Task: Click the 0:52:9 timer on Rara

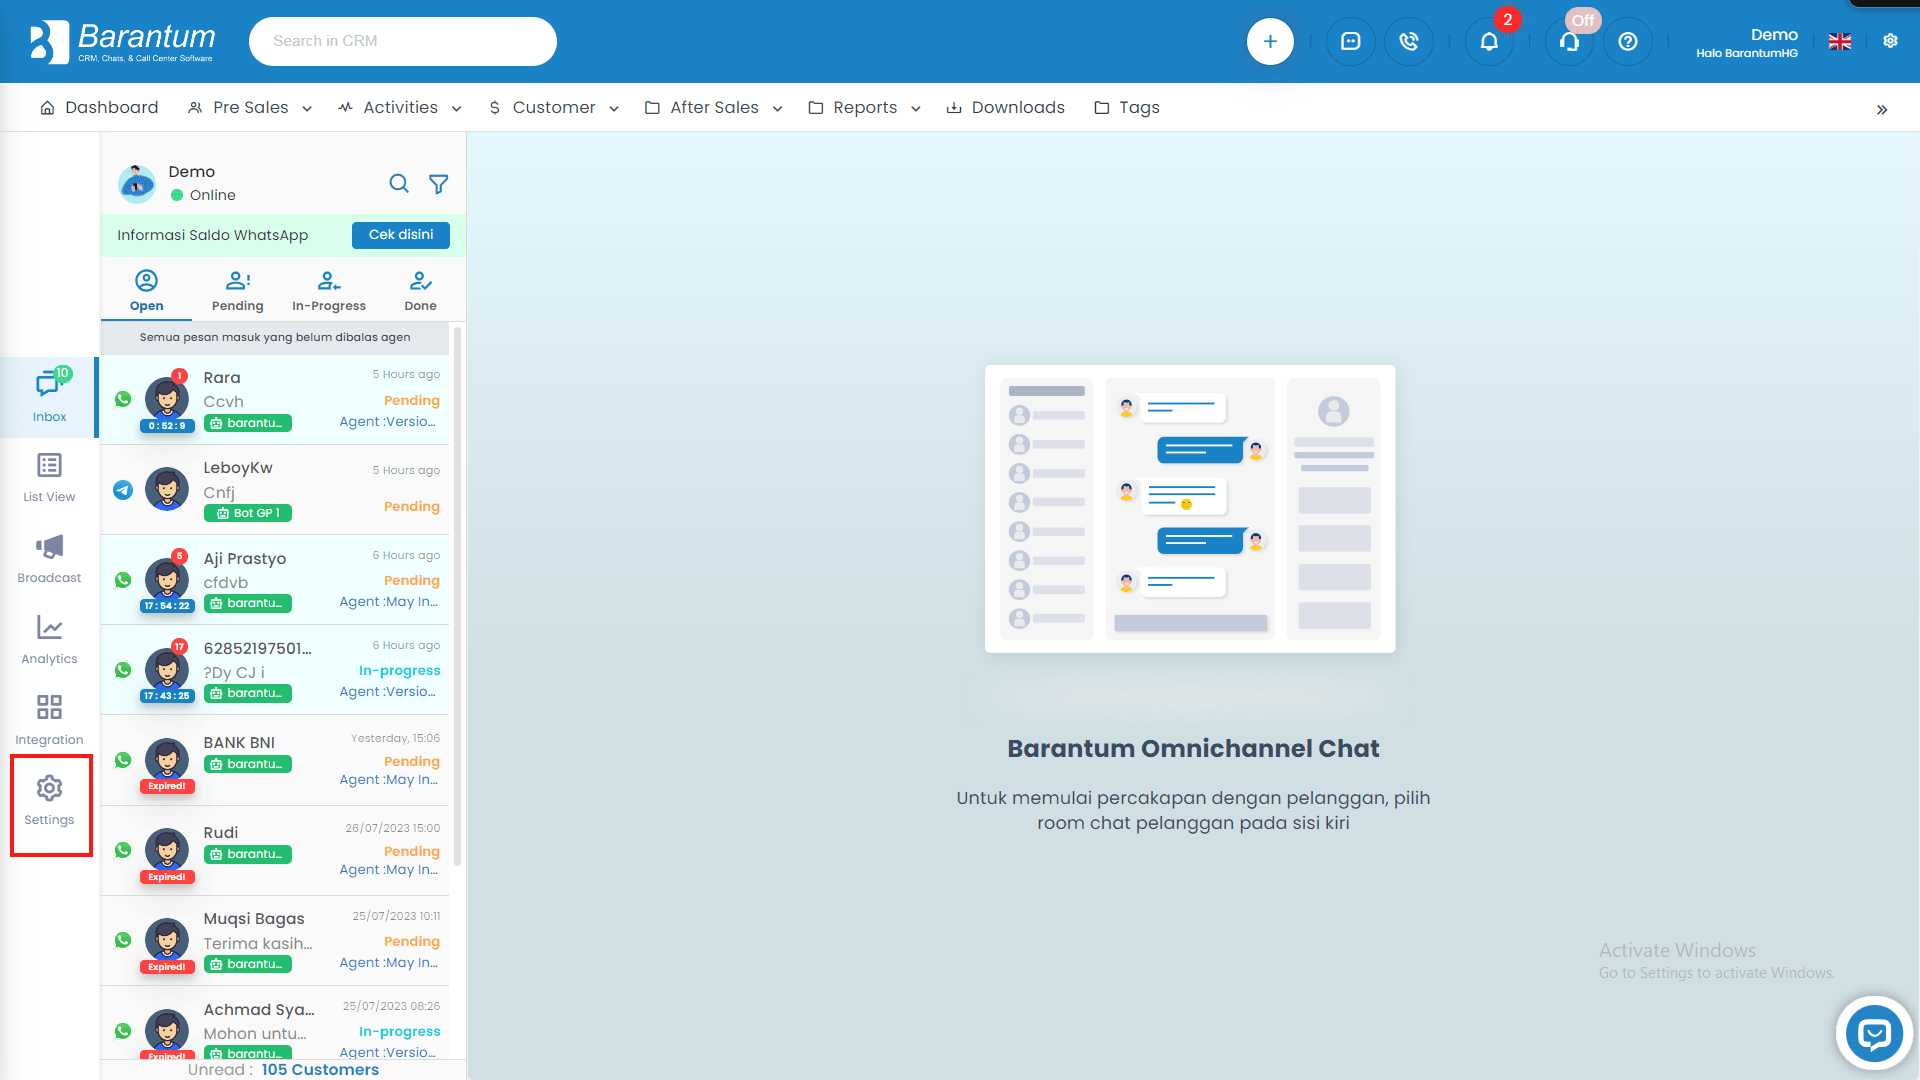Action: [167, 426]
